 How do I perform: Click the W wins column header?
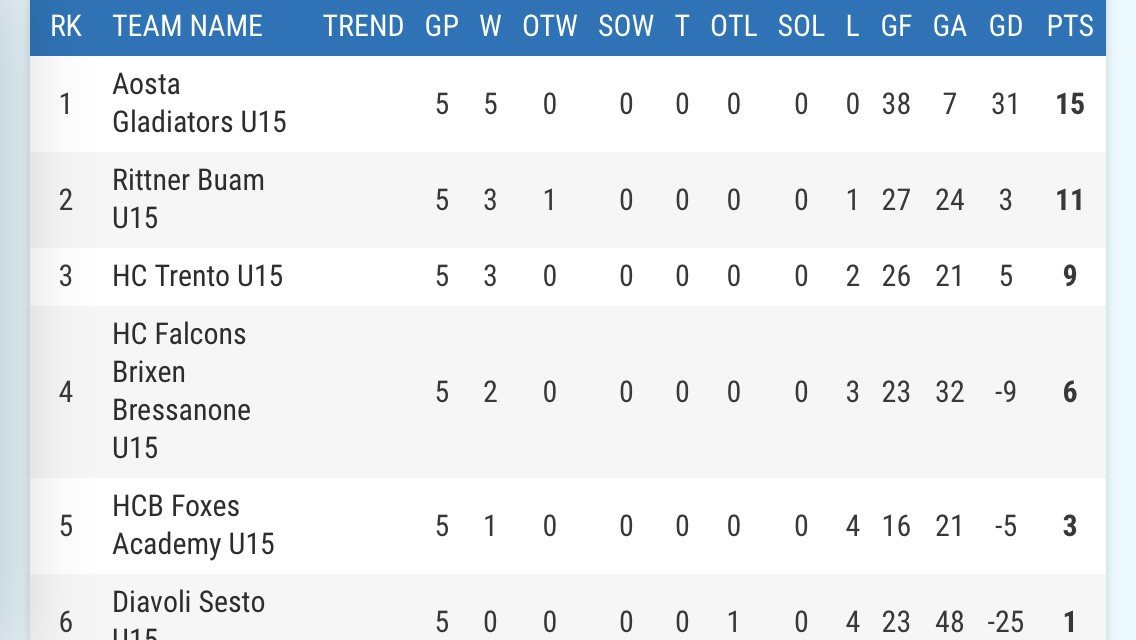(x=490, y=26)
